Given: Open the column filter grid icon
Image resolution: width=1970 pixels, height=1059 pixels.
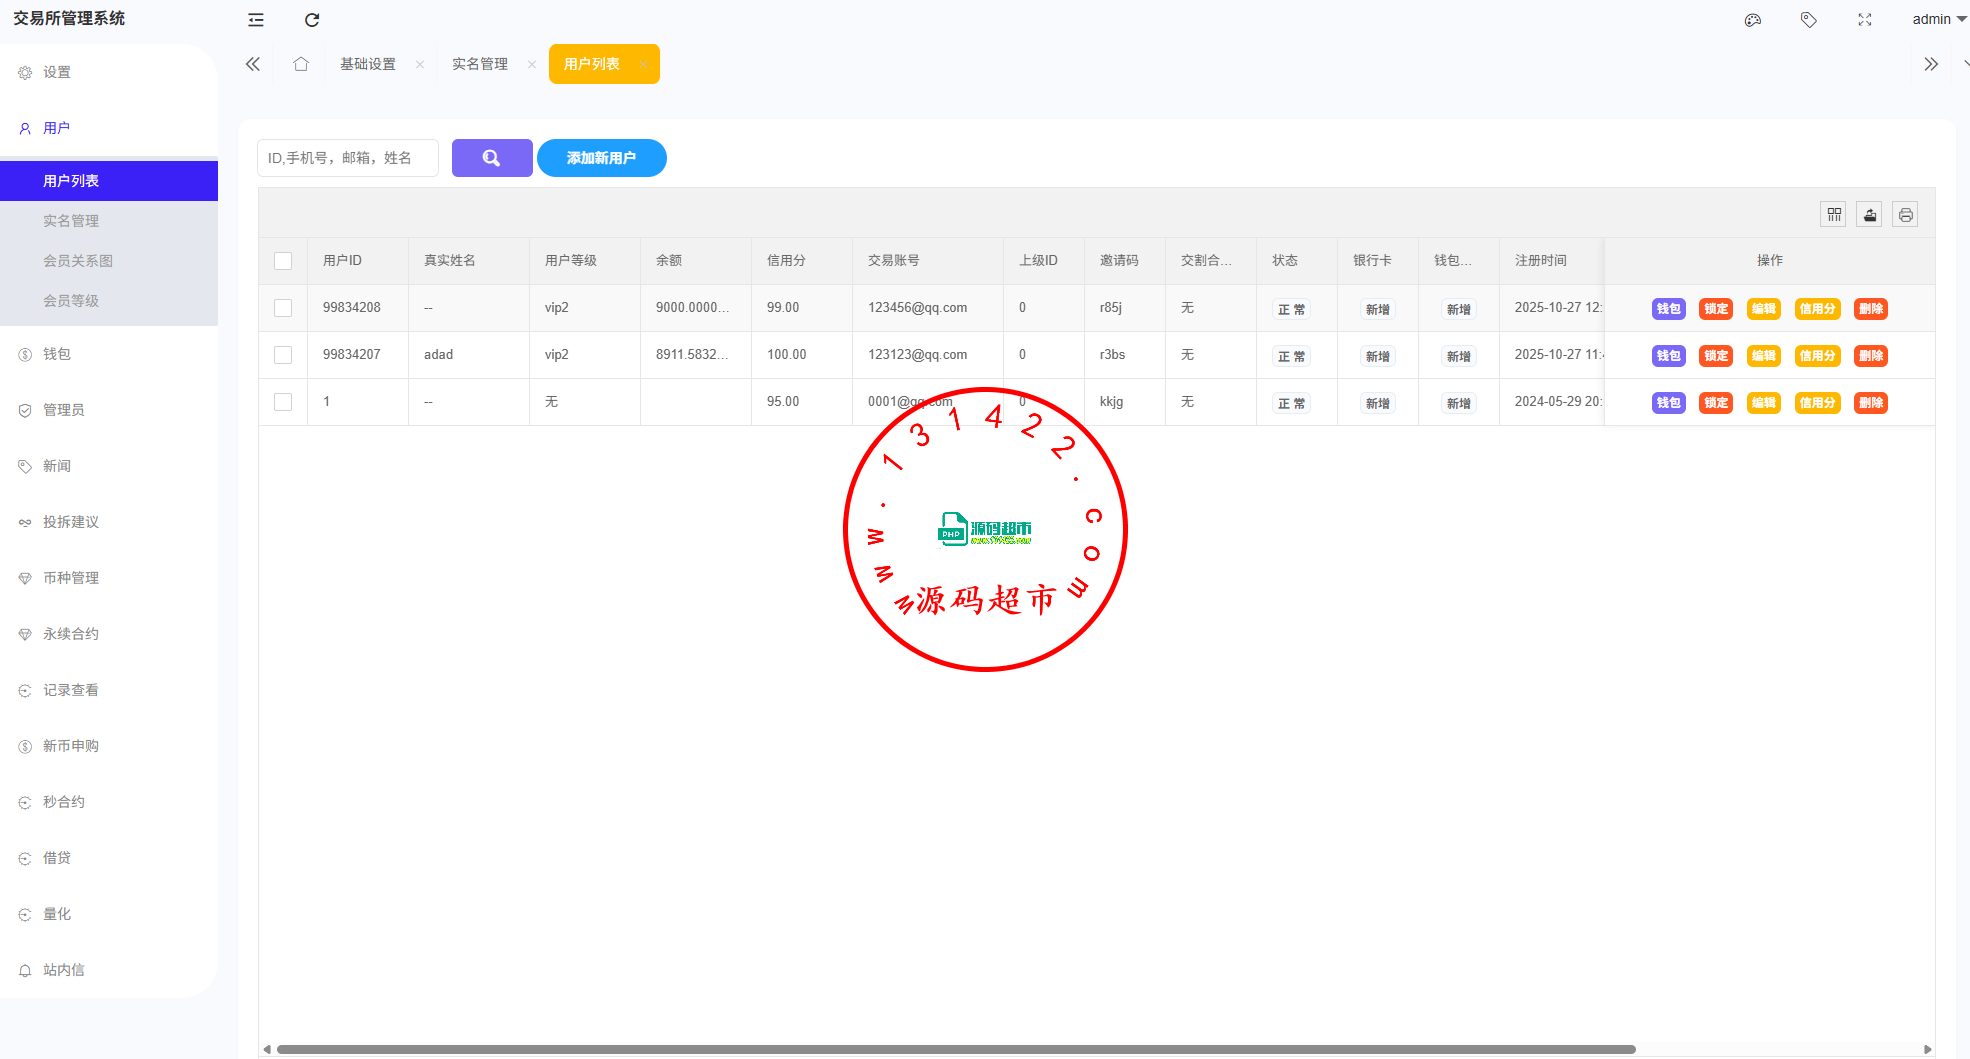Looking at the screenshot, I should [1833, 215].
